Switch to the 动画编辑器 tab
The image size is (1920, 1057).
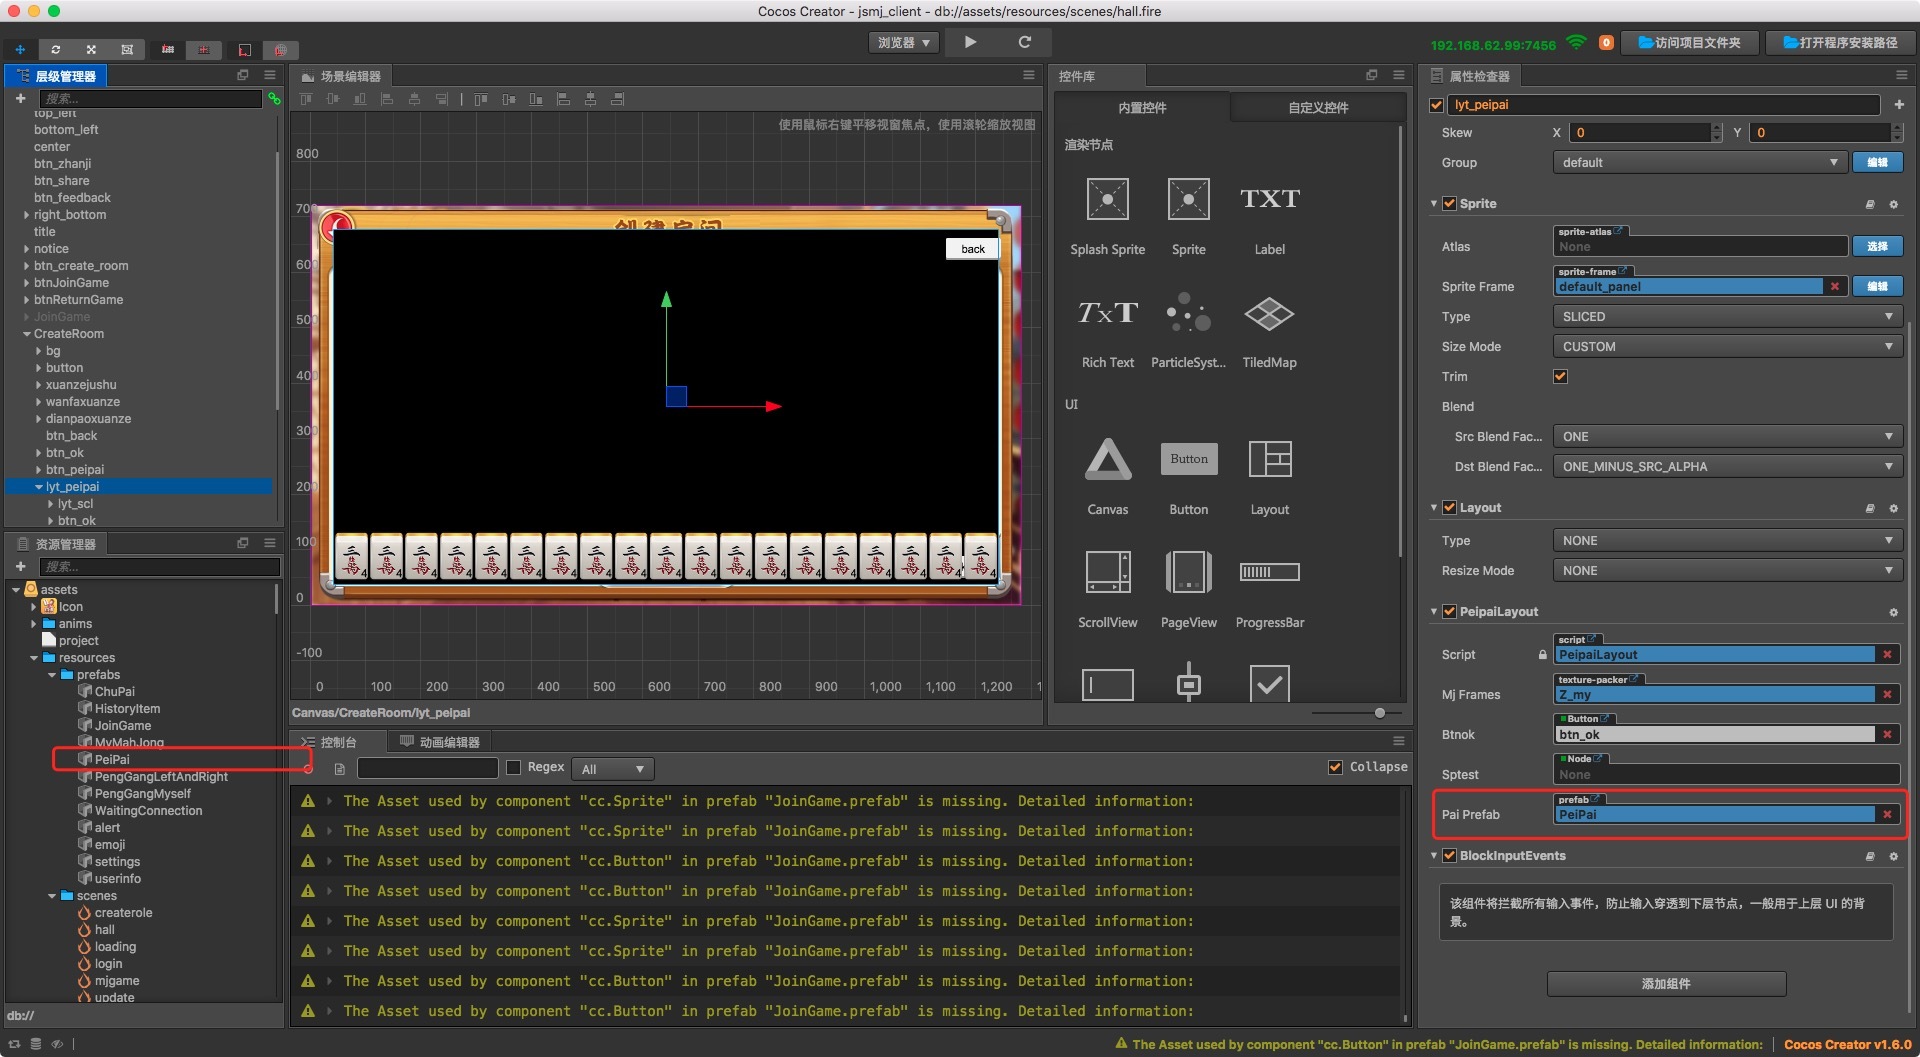[x=440, y=742]
